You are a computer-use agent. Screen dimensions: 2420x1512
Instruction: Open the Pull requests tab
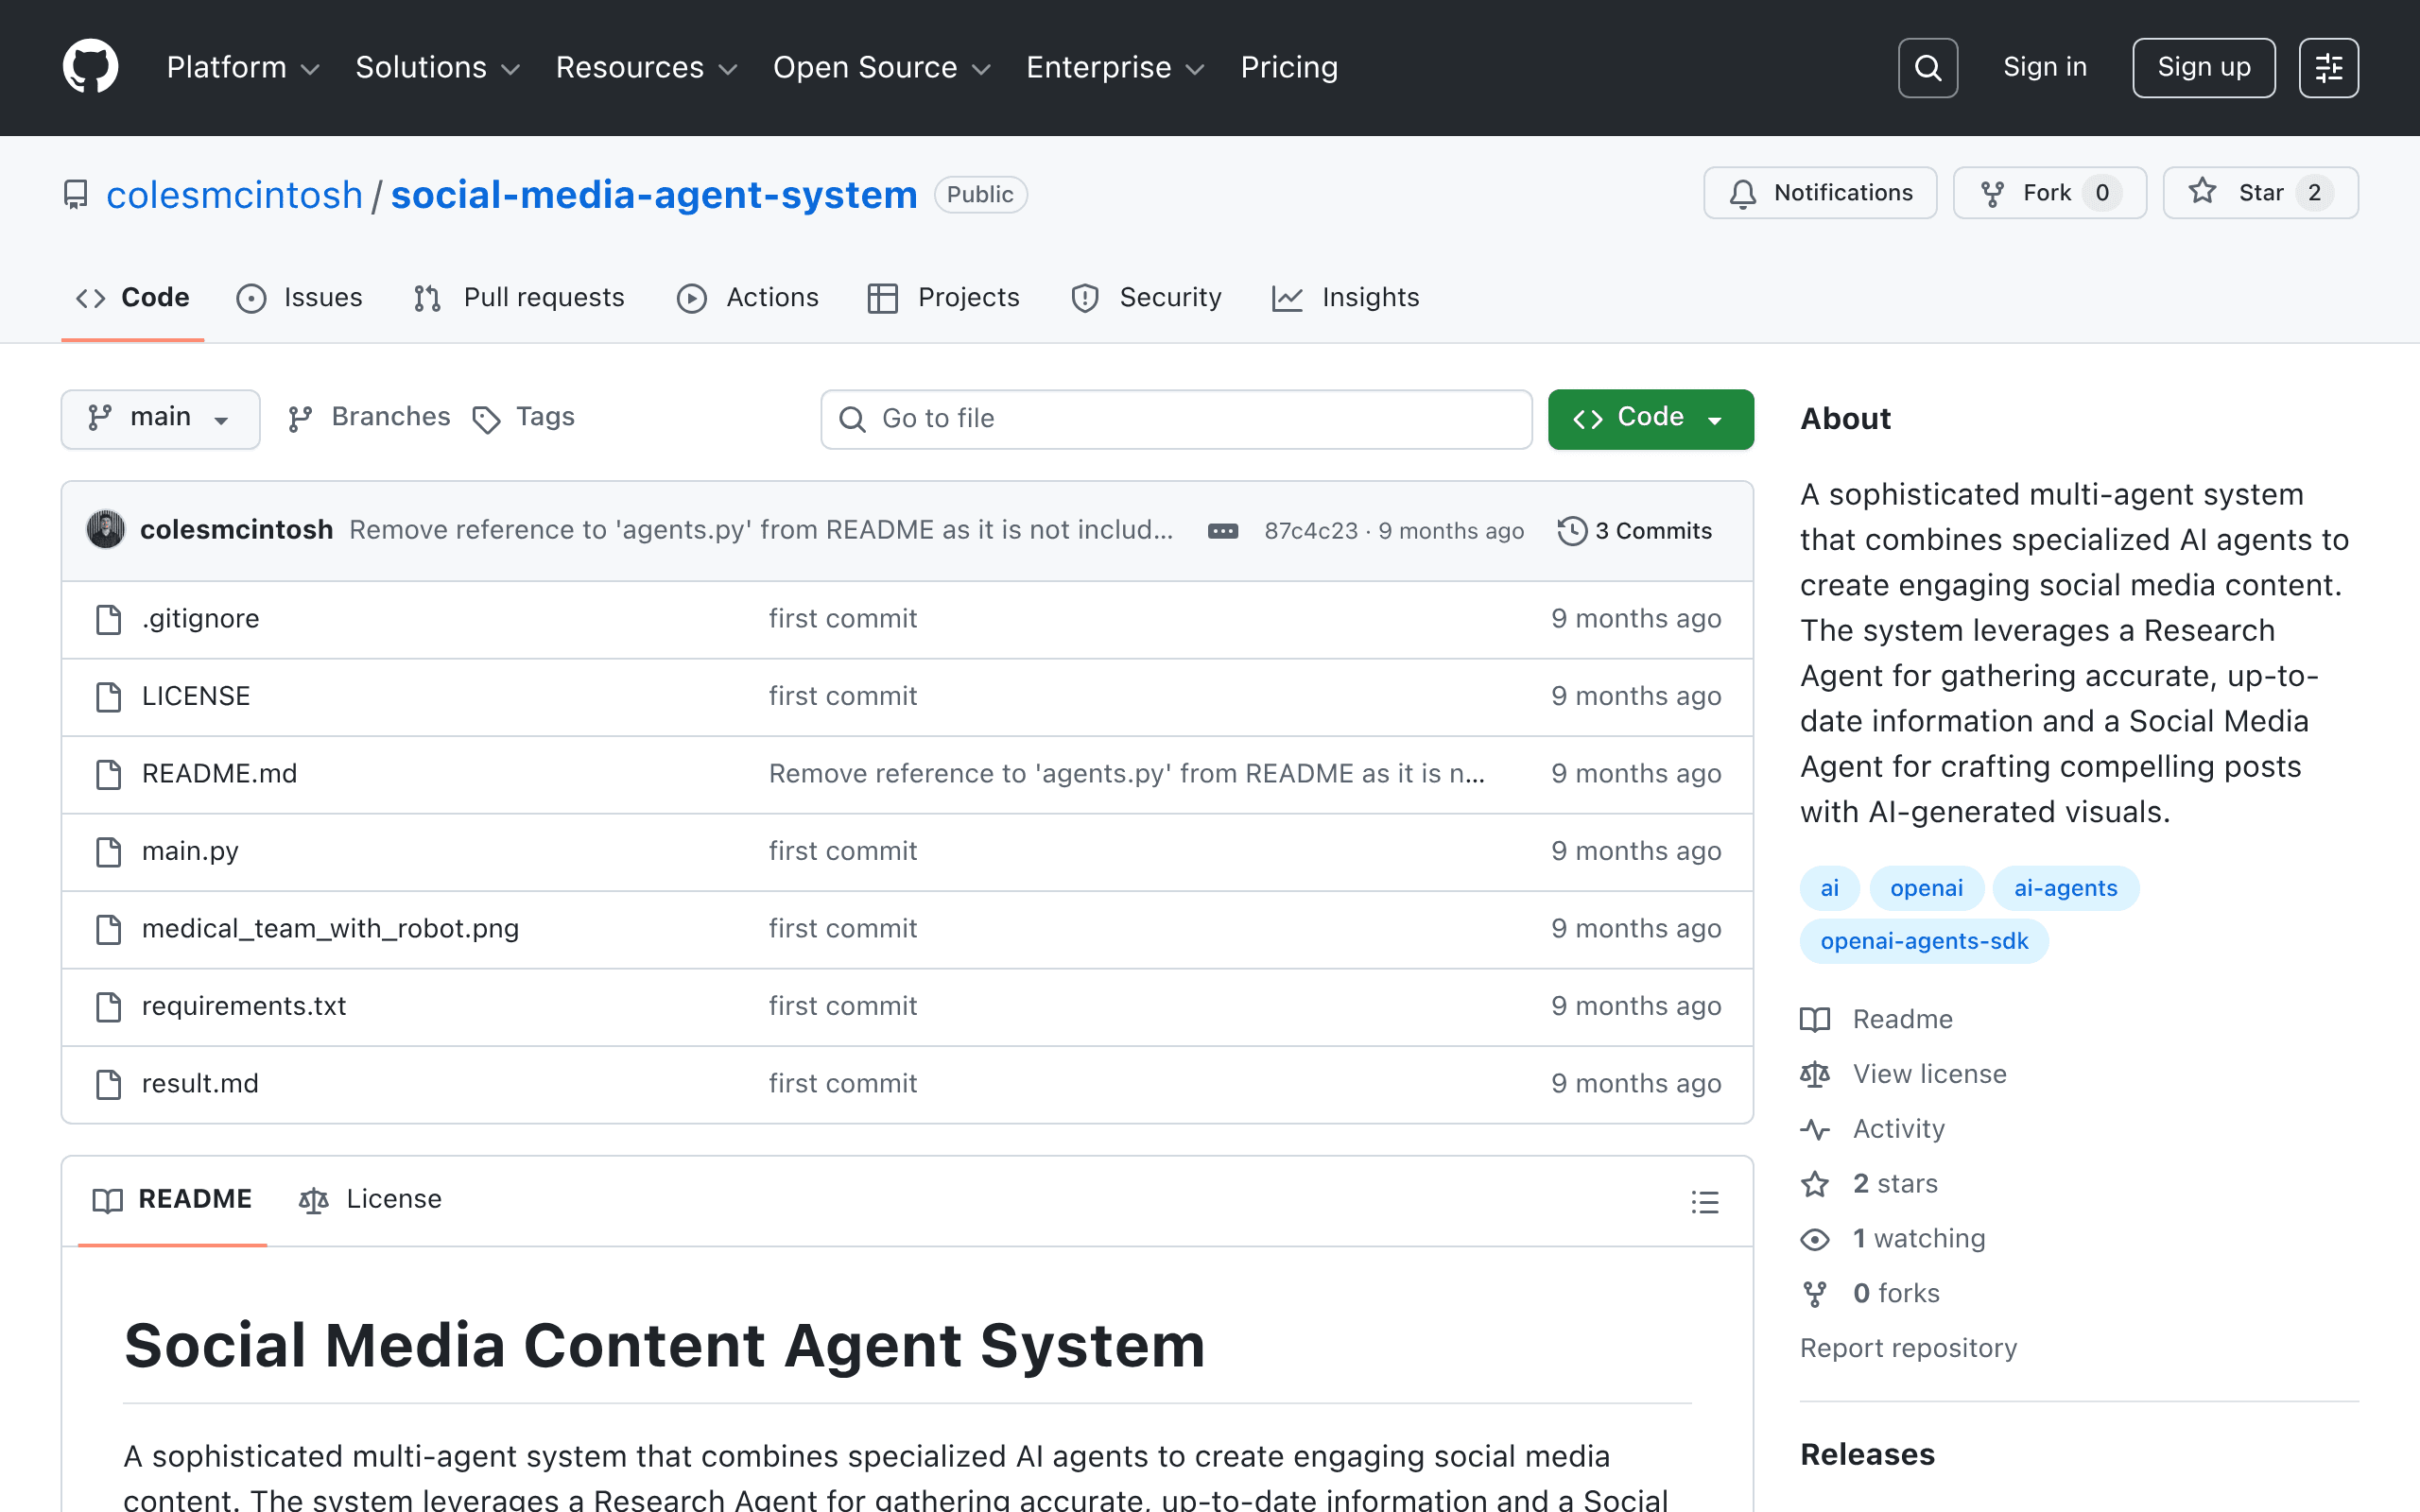tap(520, 298)
